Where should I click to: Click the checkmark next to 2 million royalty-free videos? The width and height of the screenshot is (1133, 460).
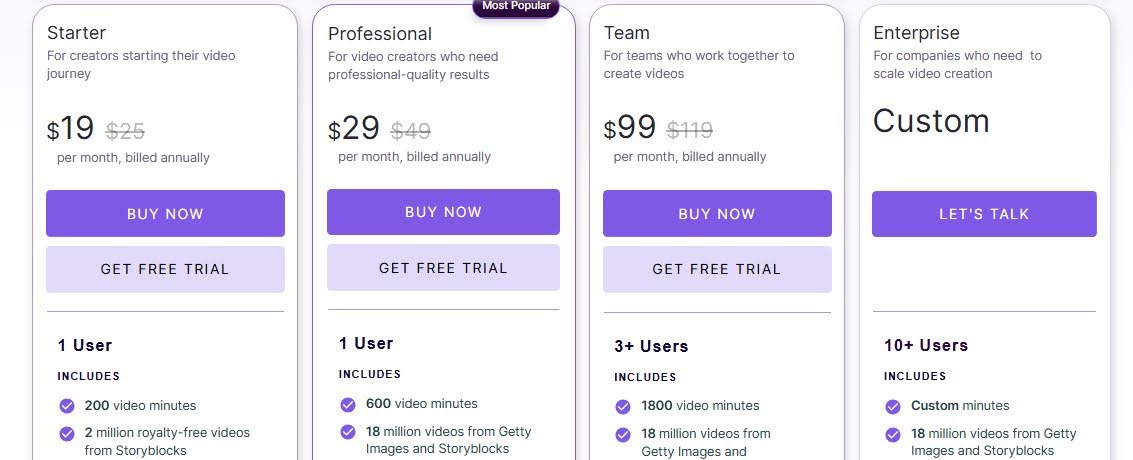(x=67, y=434)
